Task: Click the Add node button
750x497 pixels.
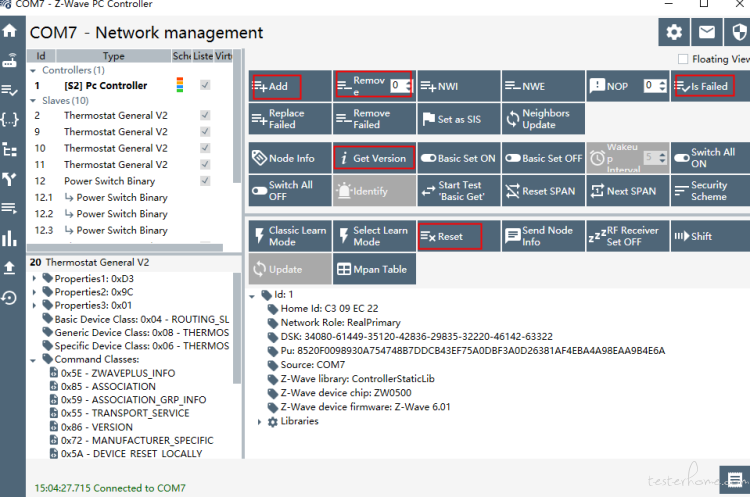Action: pyautogui.click(x=290, y=86)
